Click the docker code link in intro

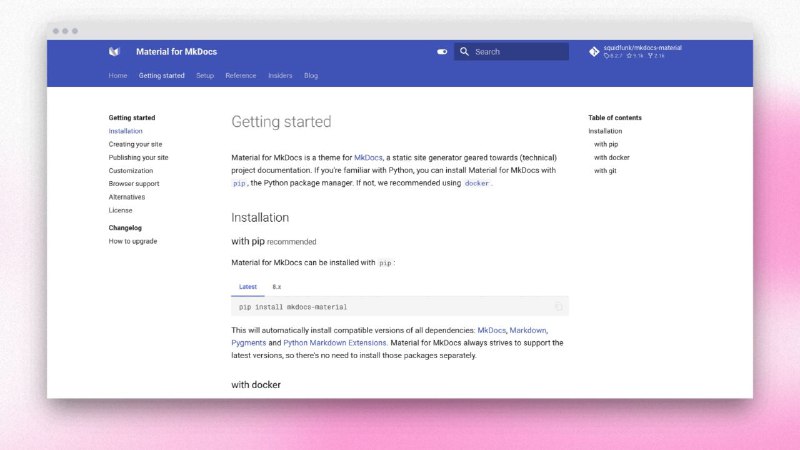coord(477,183)
